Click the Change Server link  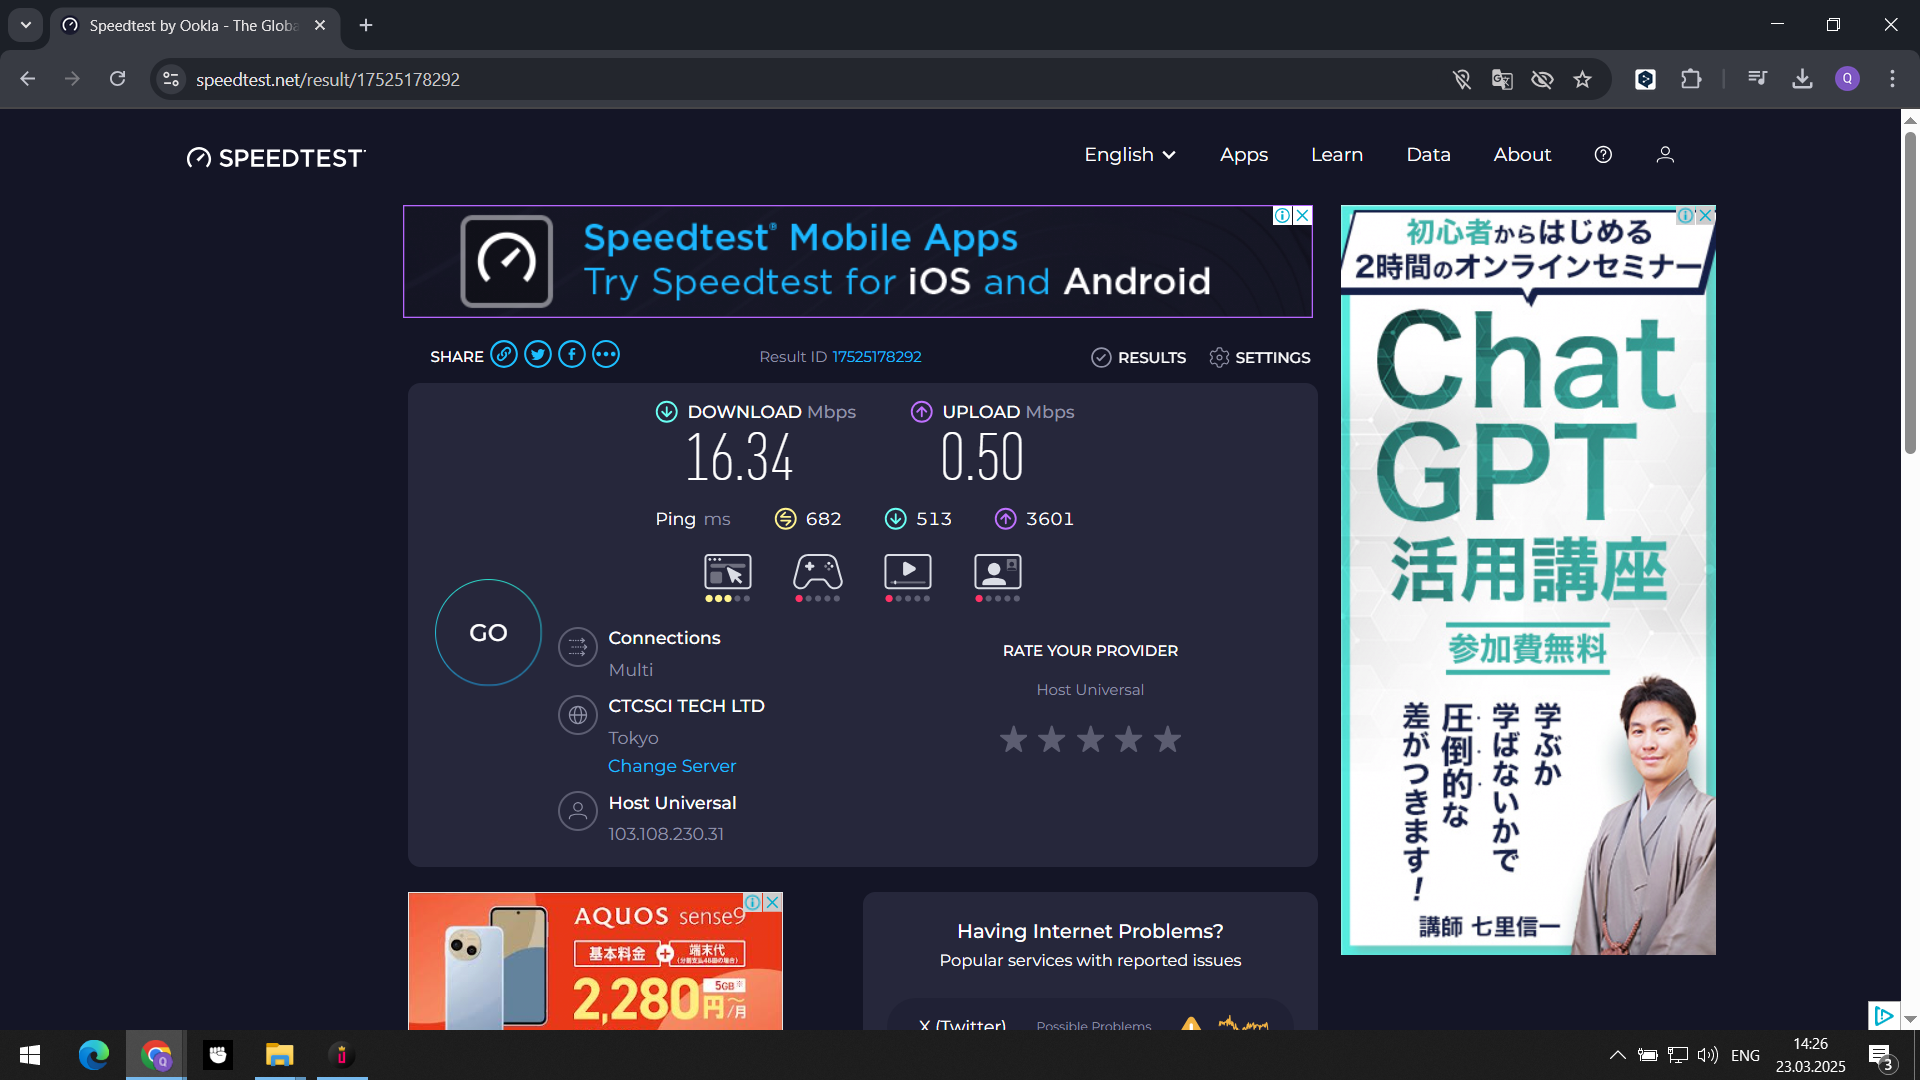672,766
